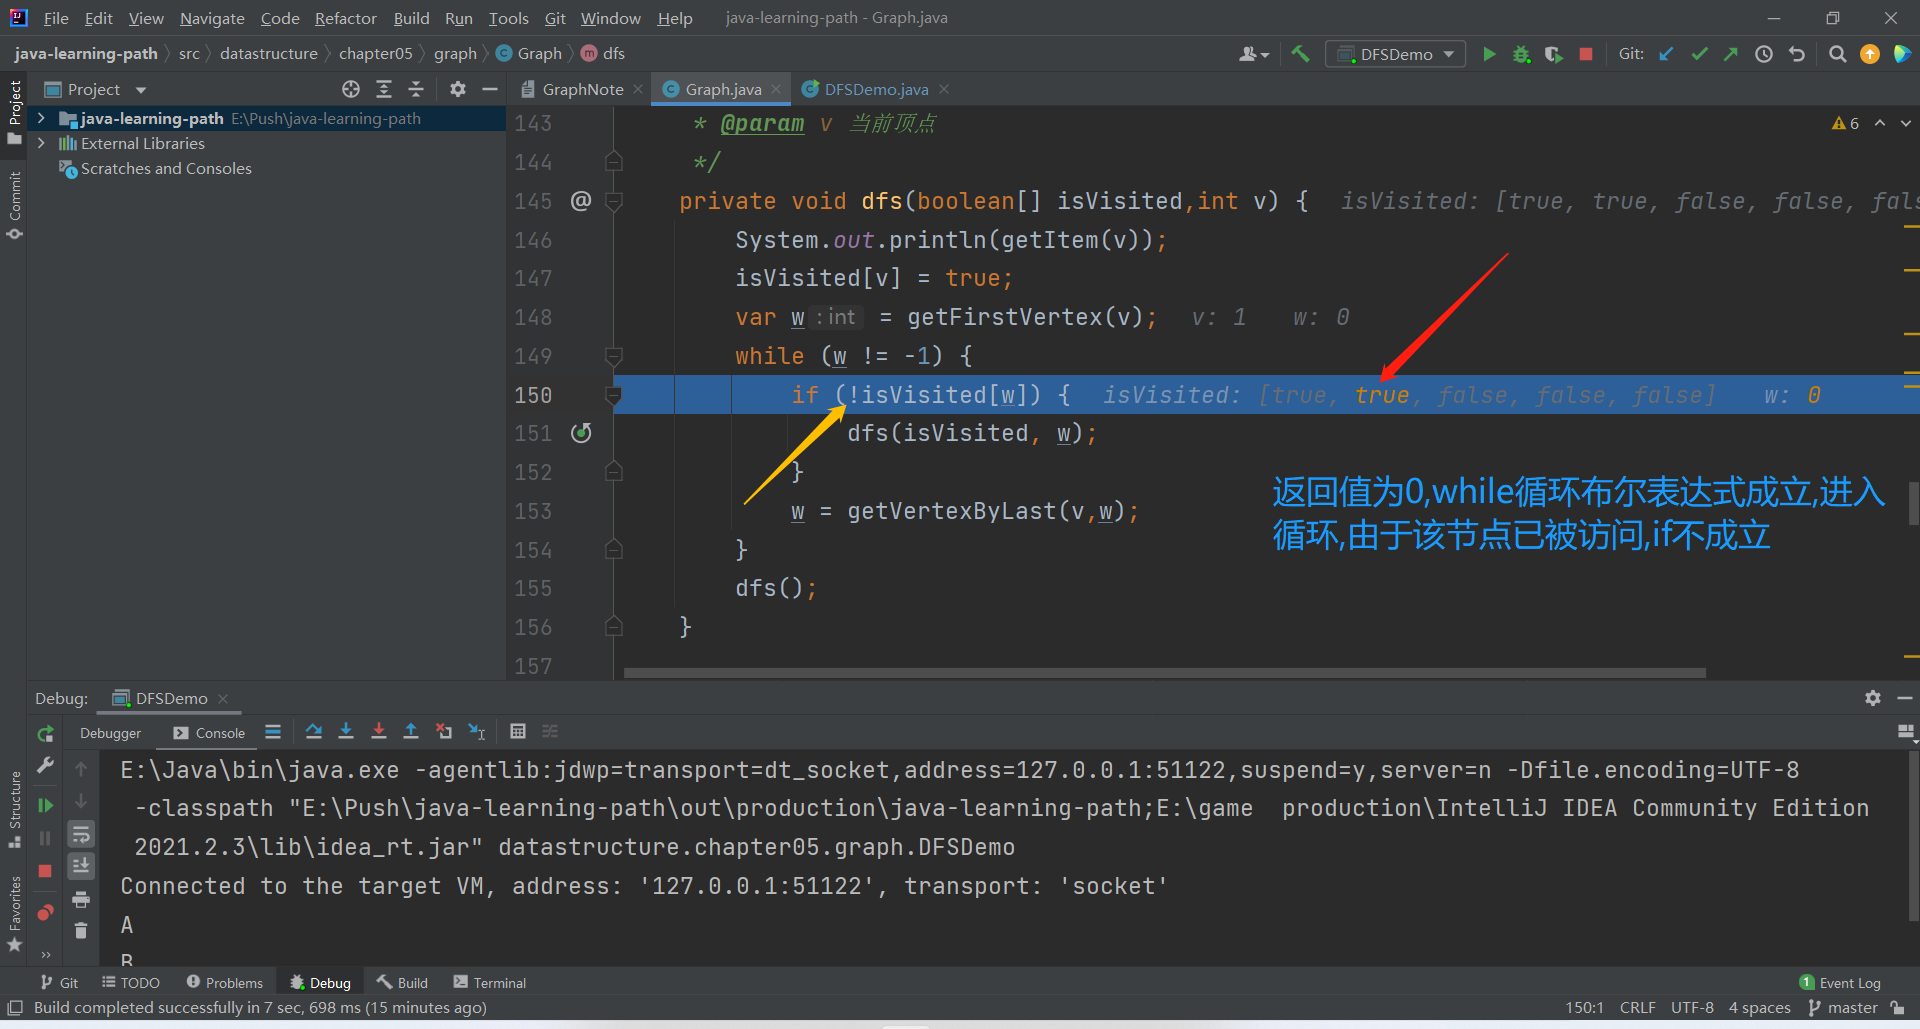This screenshot has height=1029, width=1920.
Task: Resume program in debug sidebar
Action: (45, 805)
